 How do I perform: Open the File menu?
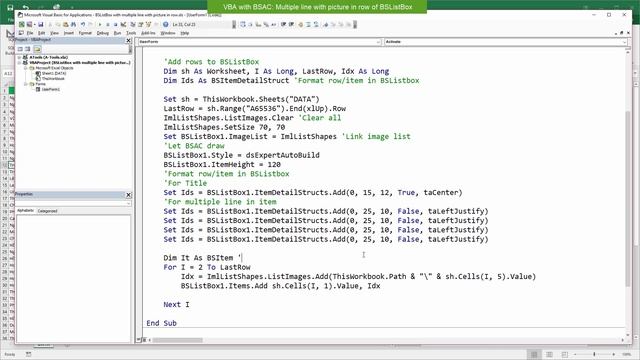[x=30, y=33]
